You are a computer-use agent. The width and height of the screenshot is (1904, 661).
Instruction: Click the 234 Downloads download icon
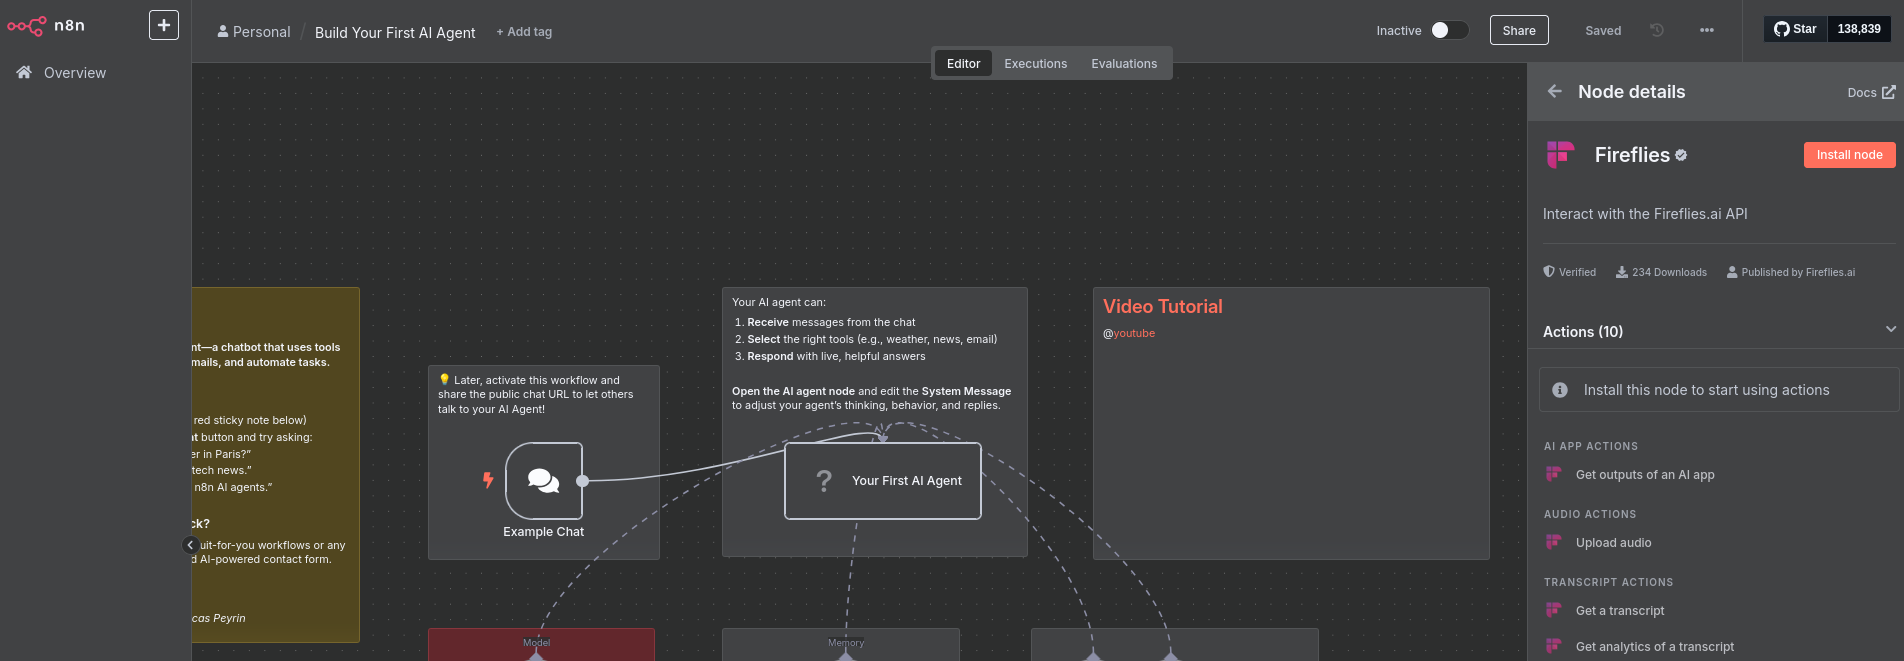click(x=1622, y=272)
